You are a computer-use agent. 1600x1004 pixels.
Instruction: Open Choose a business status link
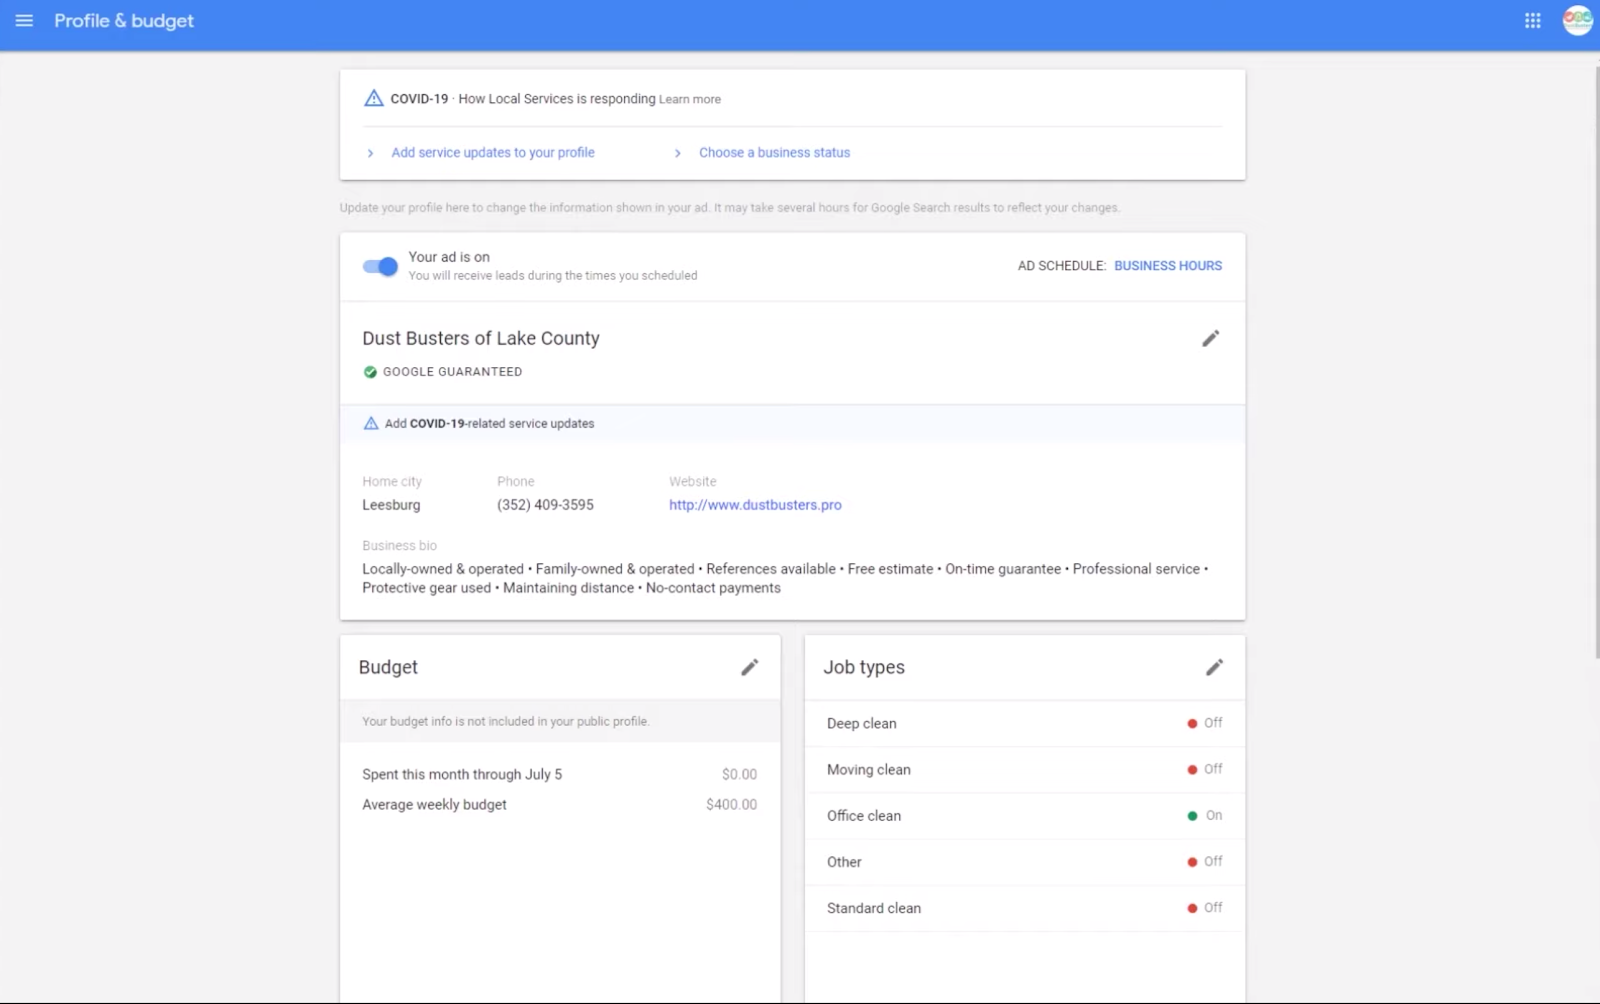click(x=774, y=152)
